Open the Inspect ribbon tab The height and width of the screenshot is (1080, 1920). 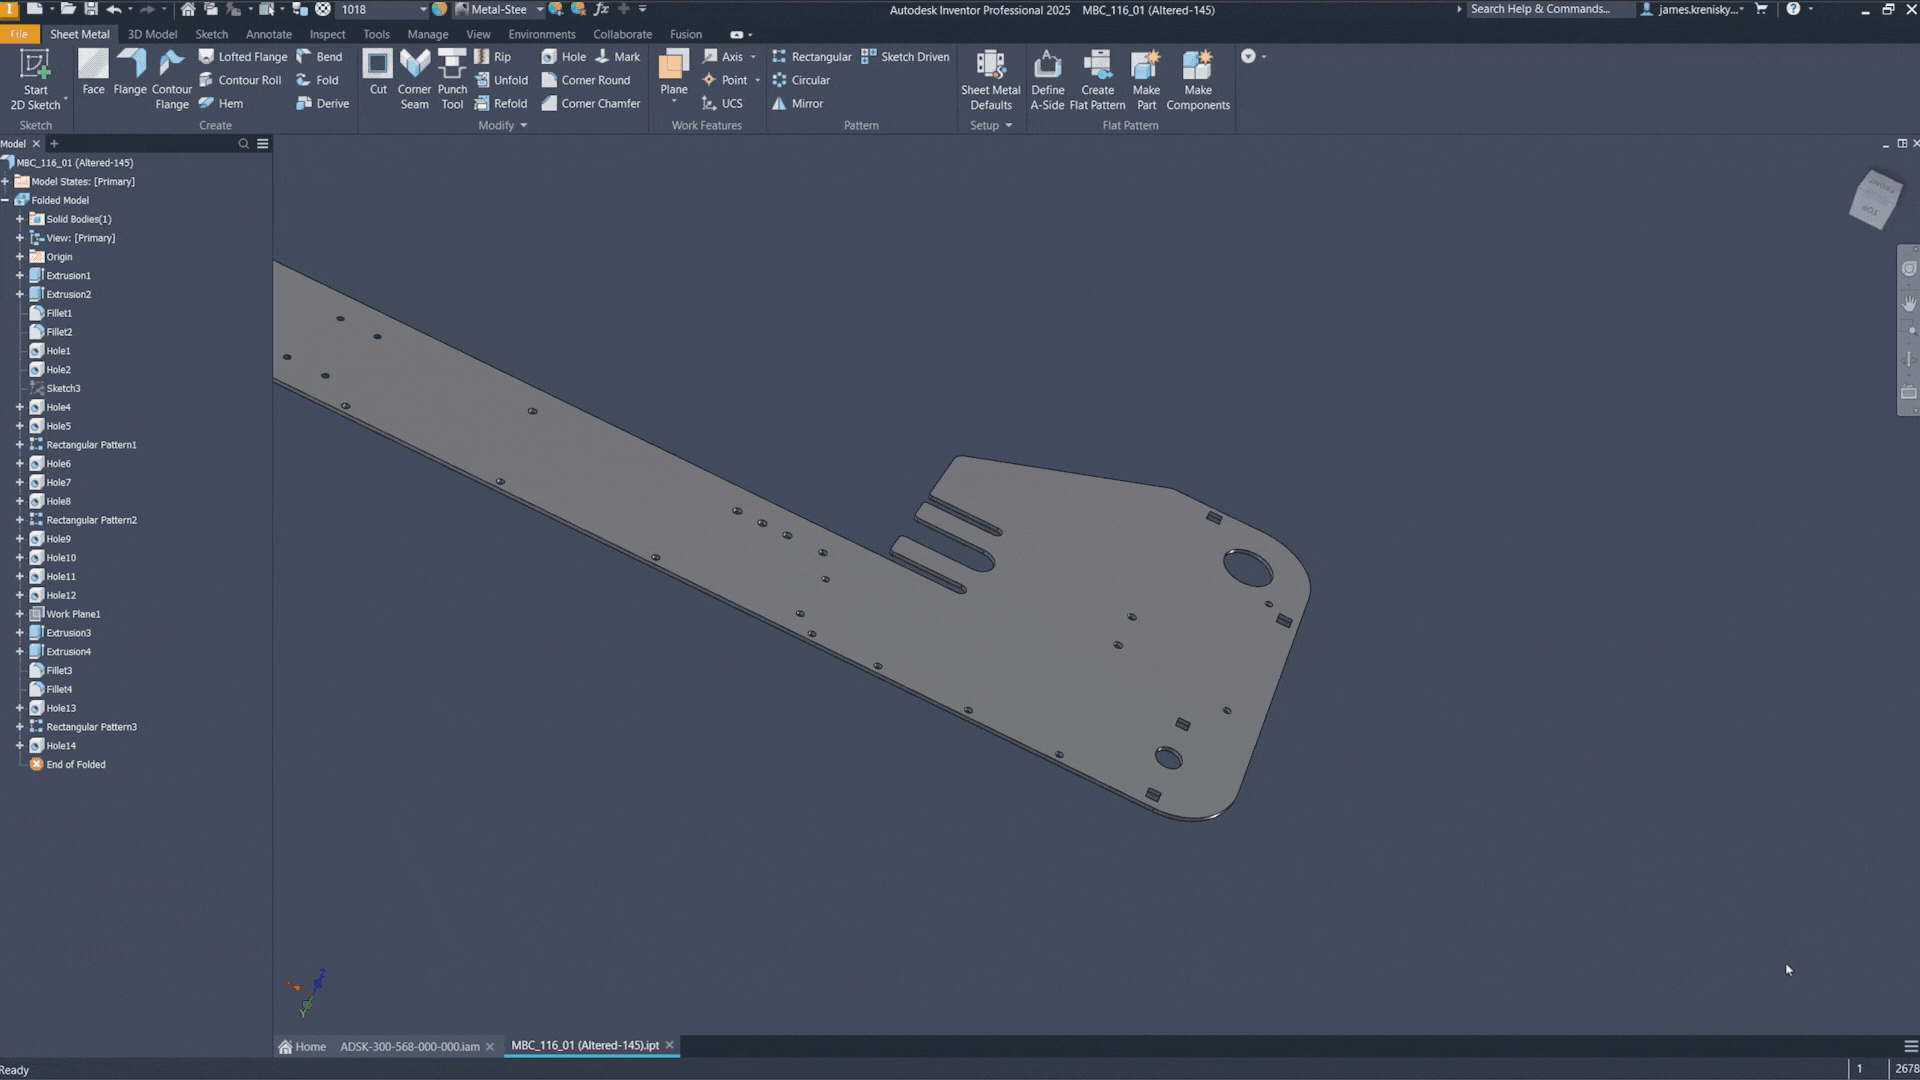pos(327,34)
